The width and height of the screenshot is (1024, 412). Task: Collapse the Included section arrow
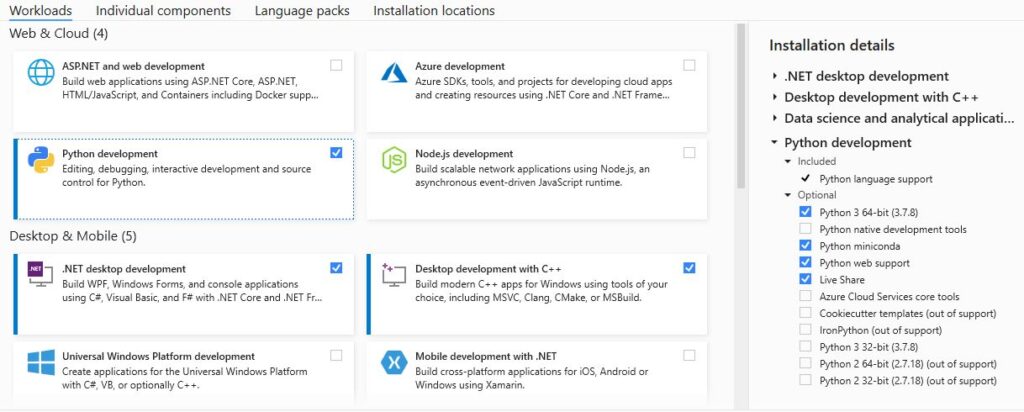click(x=788, y=161)
